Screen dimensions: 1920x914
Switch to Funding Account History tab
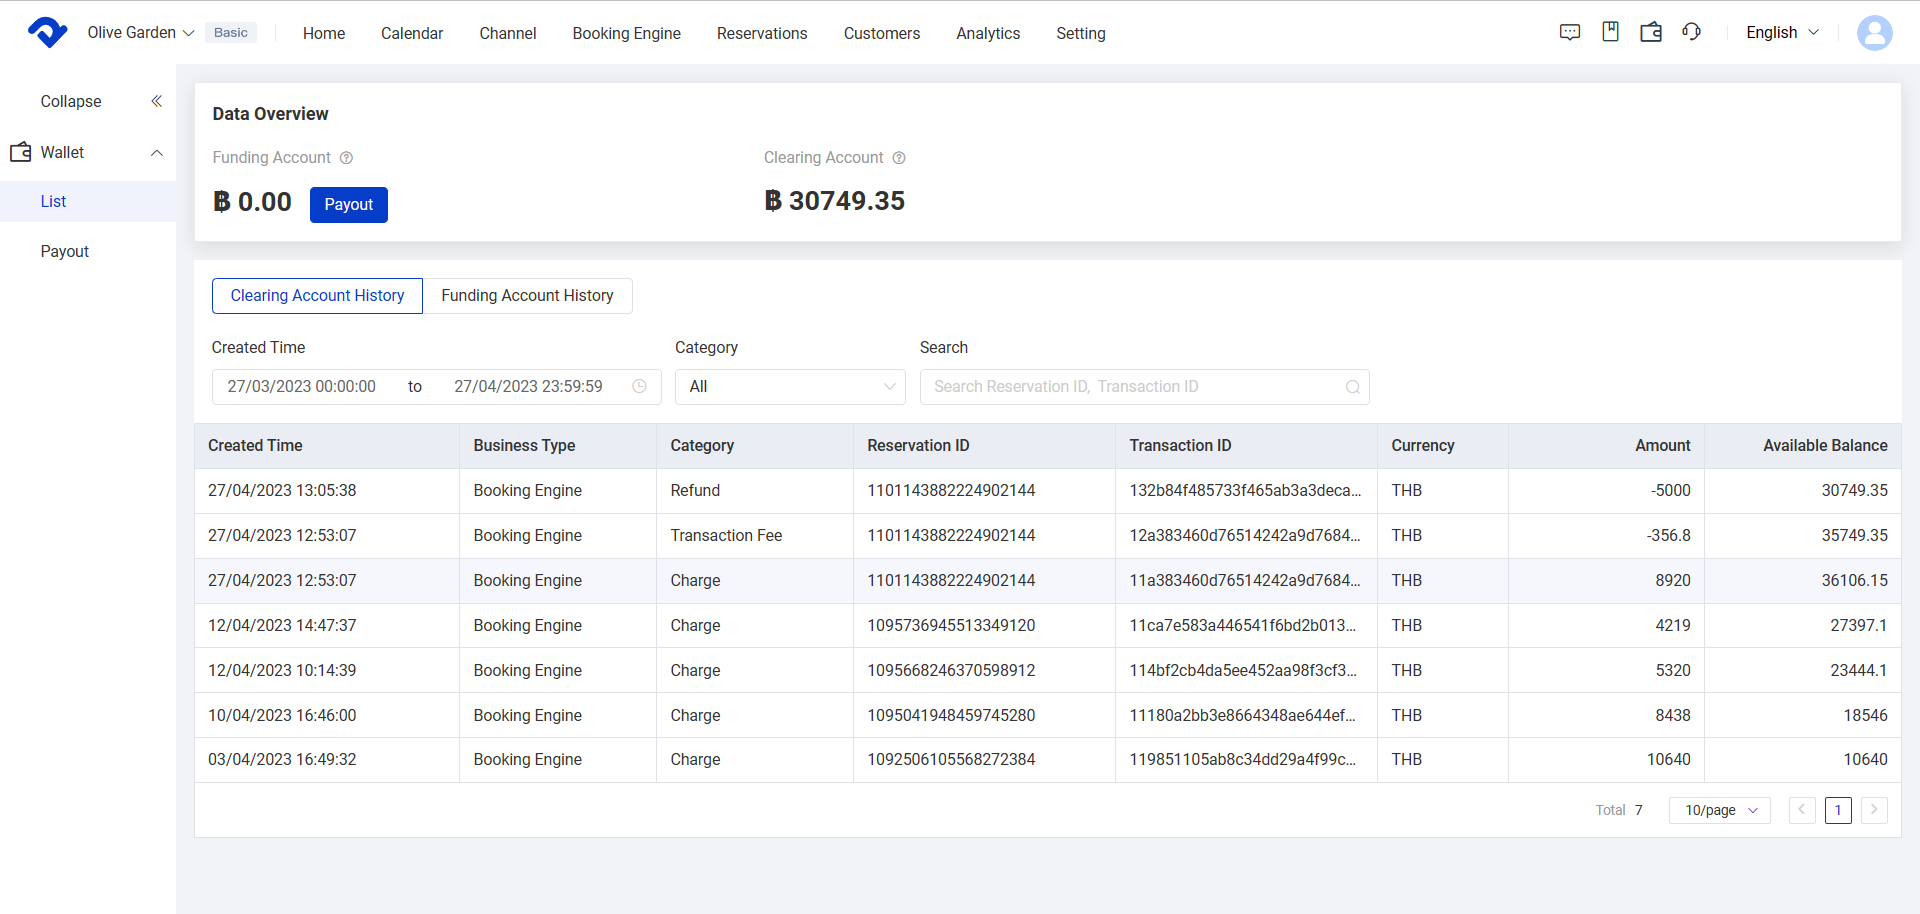click(x=527, y=296)
